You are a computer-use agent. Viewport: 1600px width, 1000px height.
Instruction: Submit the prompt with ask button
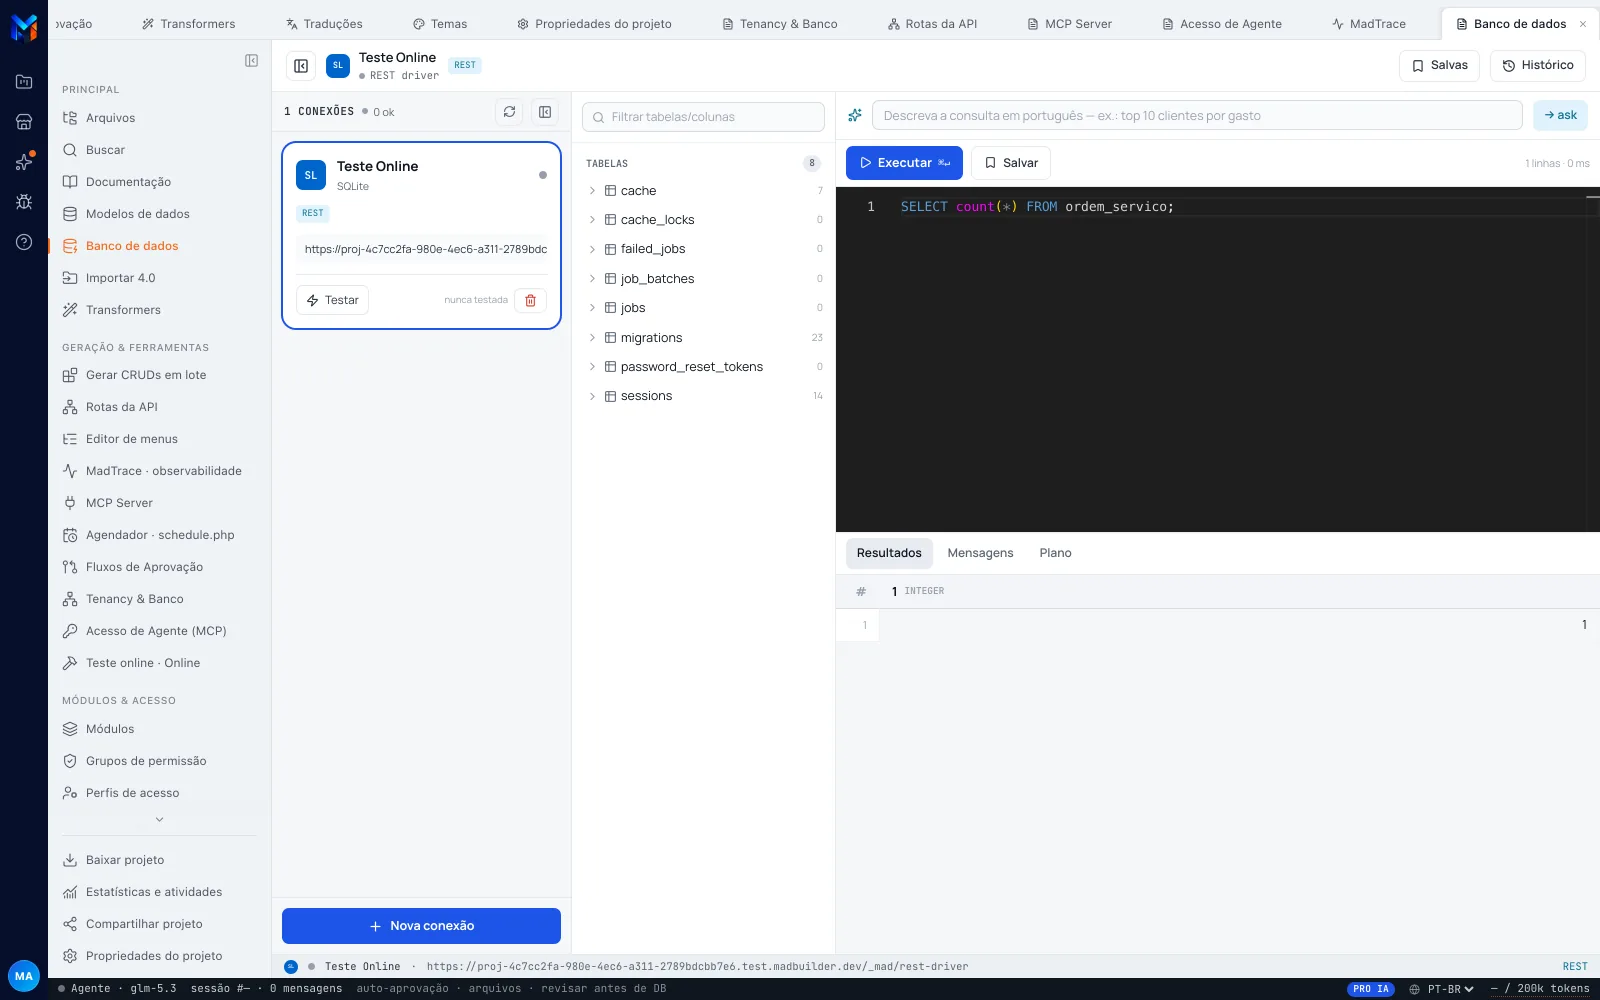click(1560, 115)
